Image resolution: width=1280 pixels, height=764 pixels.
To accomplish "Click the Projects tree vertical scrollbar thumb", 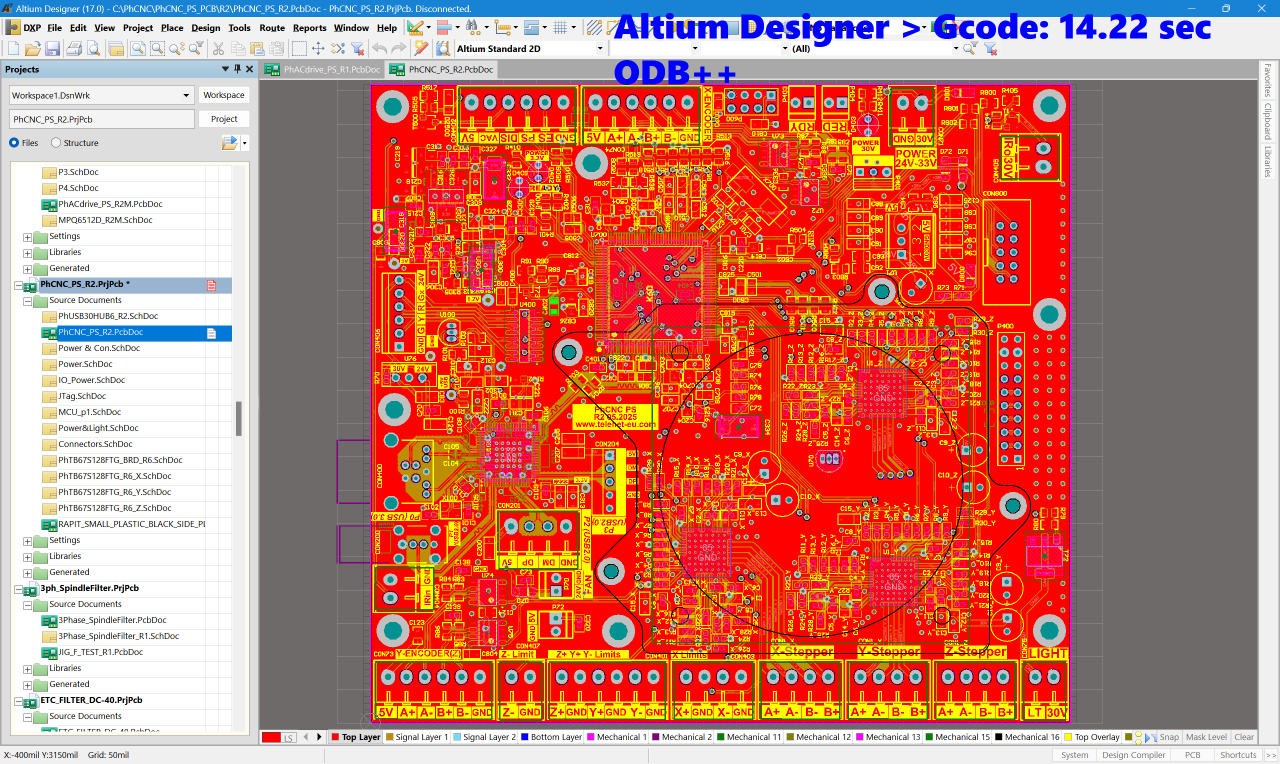I will tap(238, 419).
